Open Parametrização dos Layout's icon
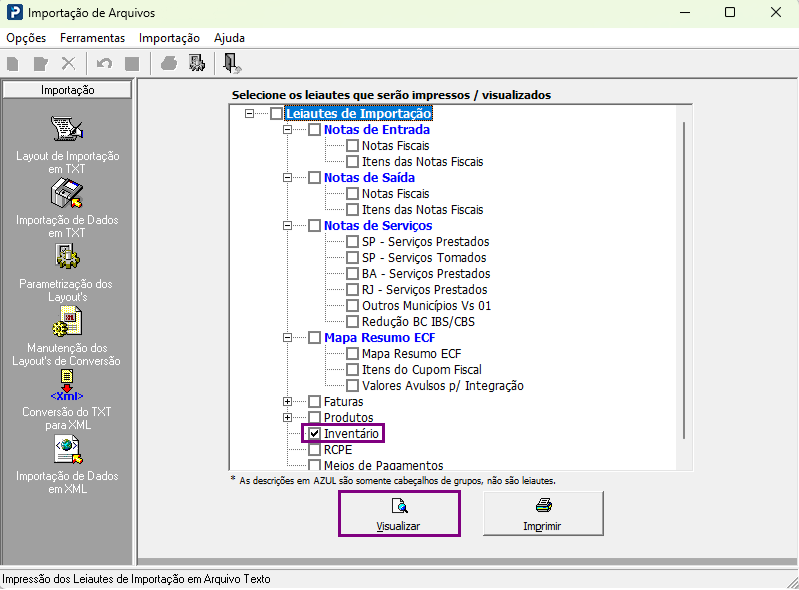This screenshot has width=799, height=590. (67, 256)
